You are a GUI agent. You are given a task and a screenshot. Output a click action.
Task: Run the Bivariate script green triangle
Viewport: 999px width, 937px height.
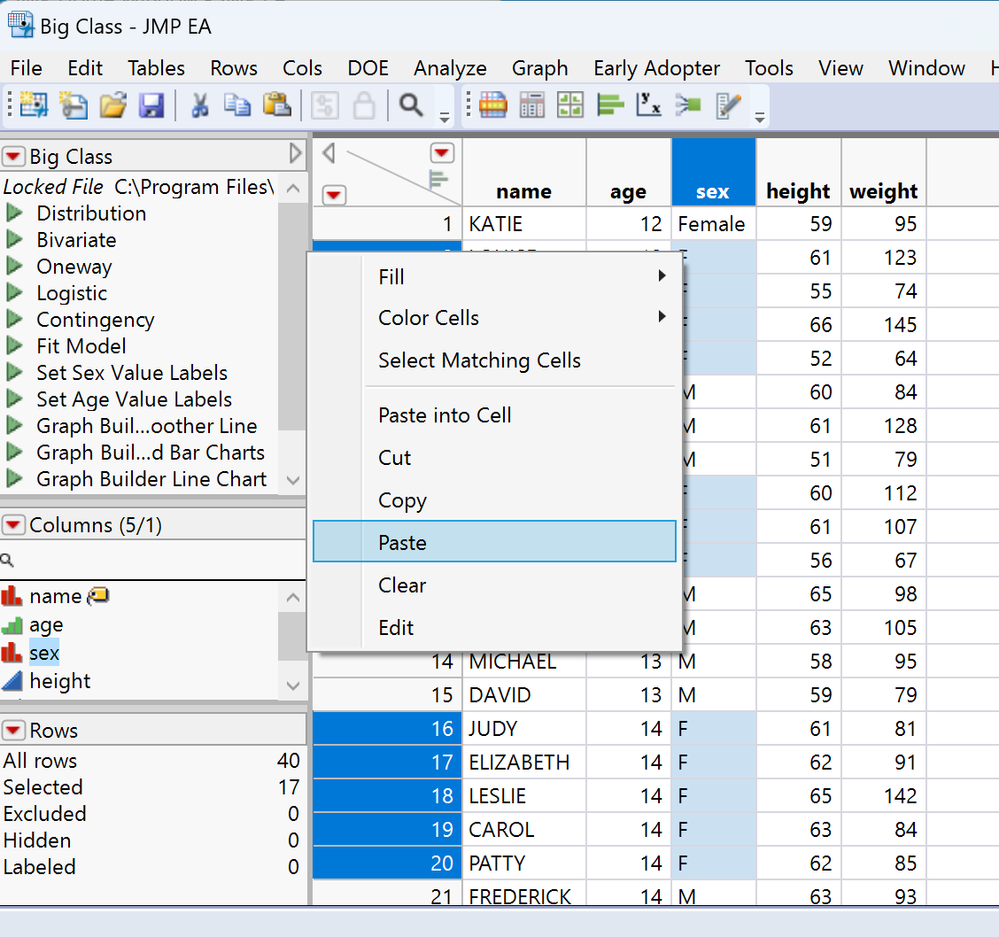14,240
